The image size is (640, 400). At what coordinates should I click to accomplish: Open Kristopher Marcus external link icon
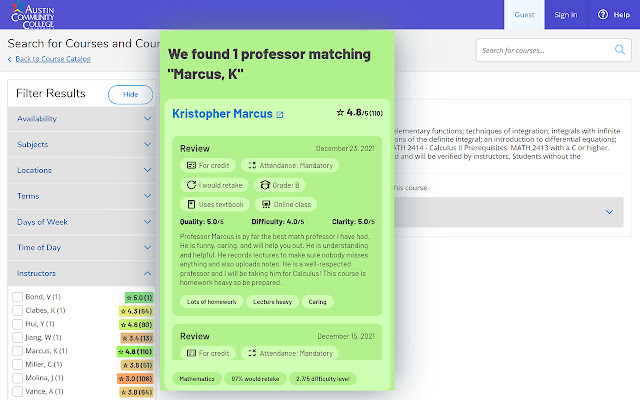280,115
